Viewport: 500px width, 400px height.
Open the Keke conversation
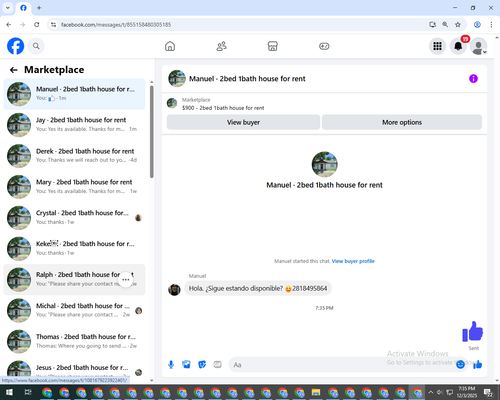[x=74, y=249]
